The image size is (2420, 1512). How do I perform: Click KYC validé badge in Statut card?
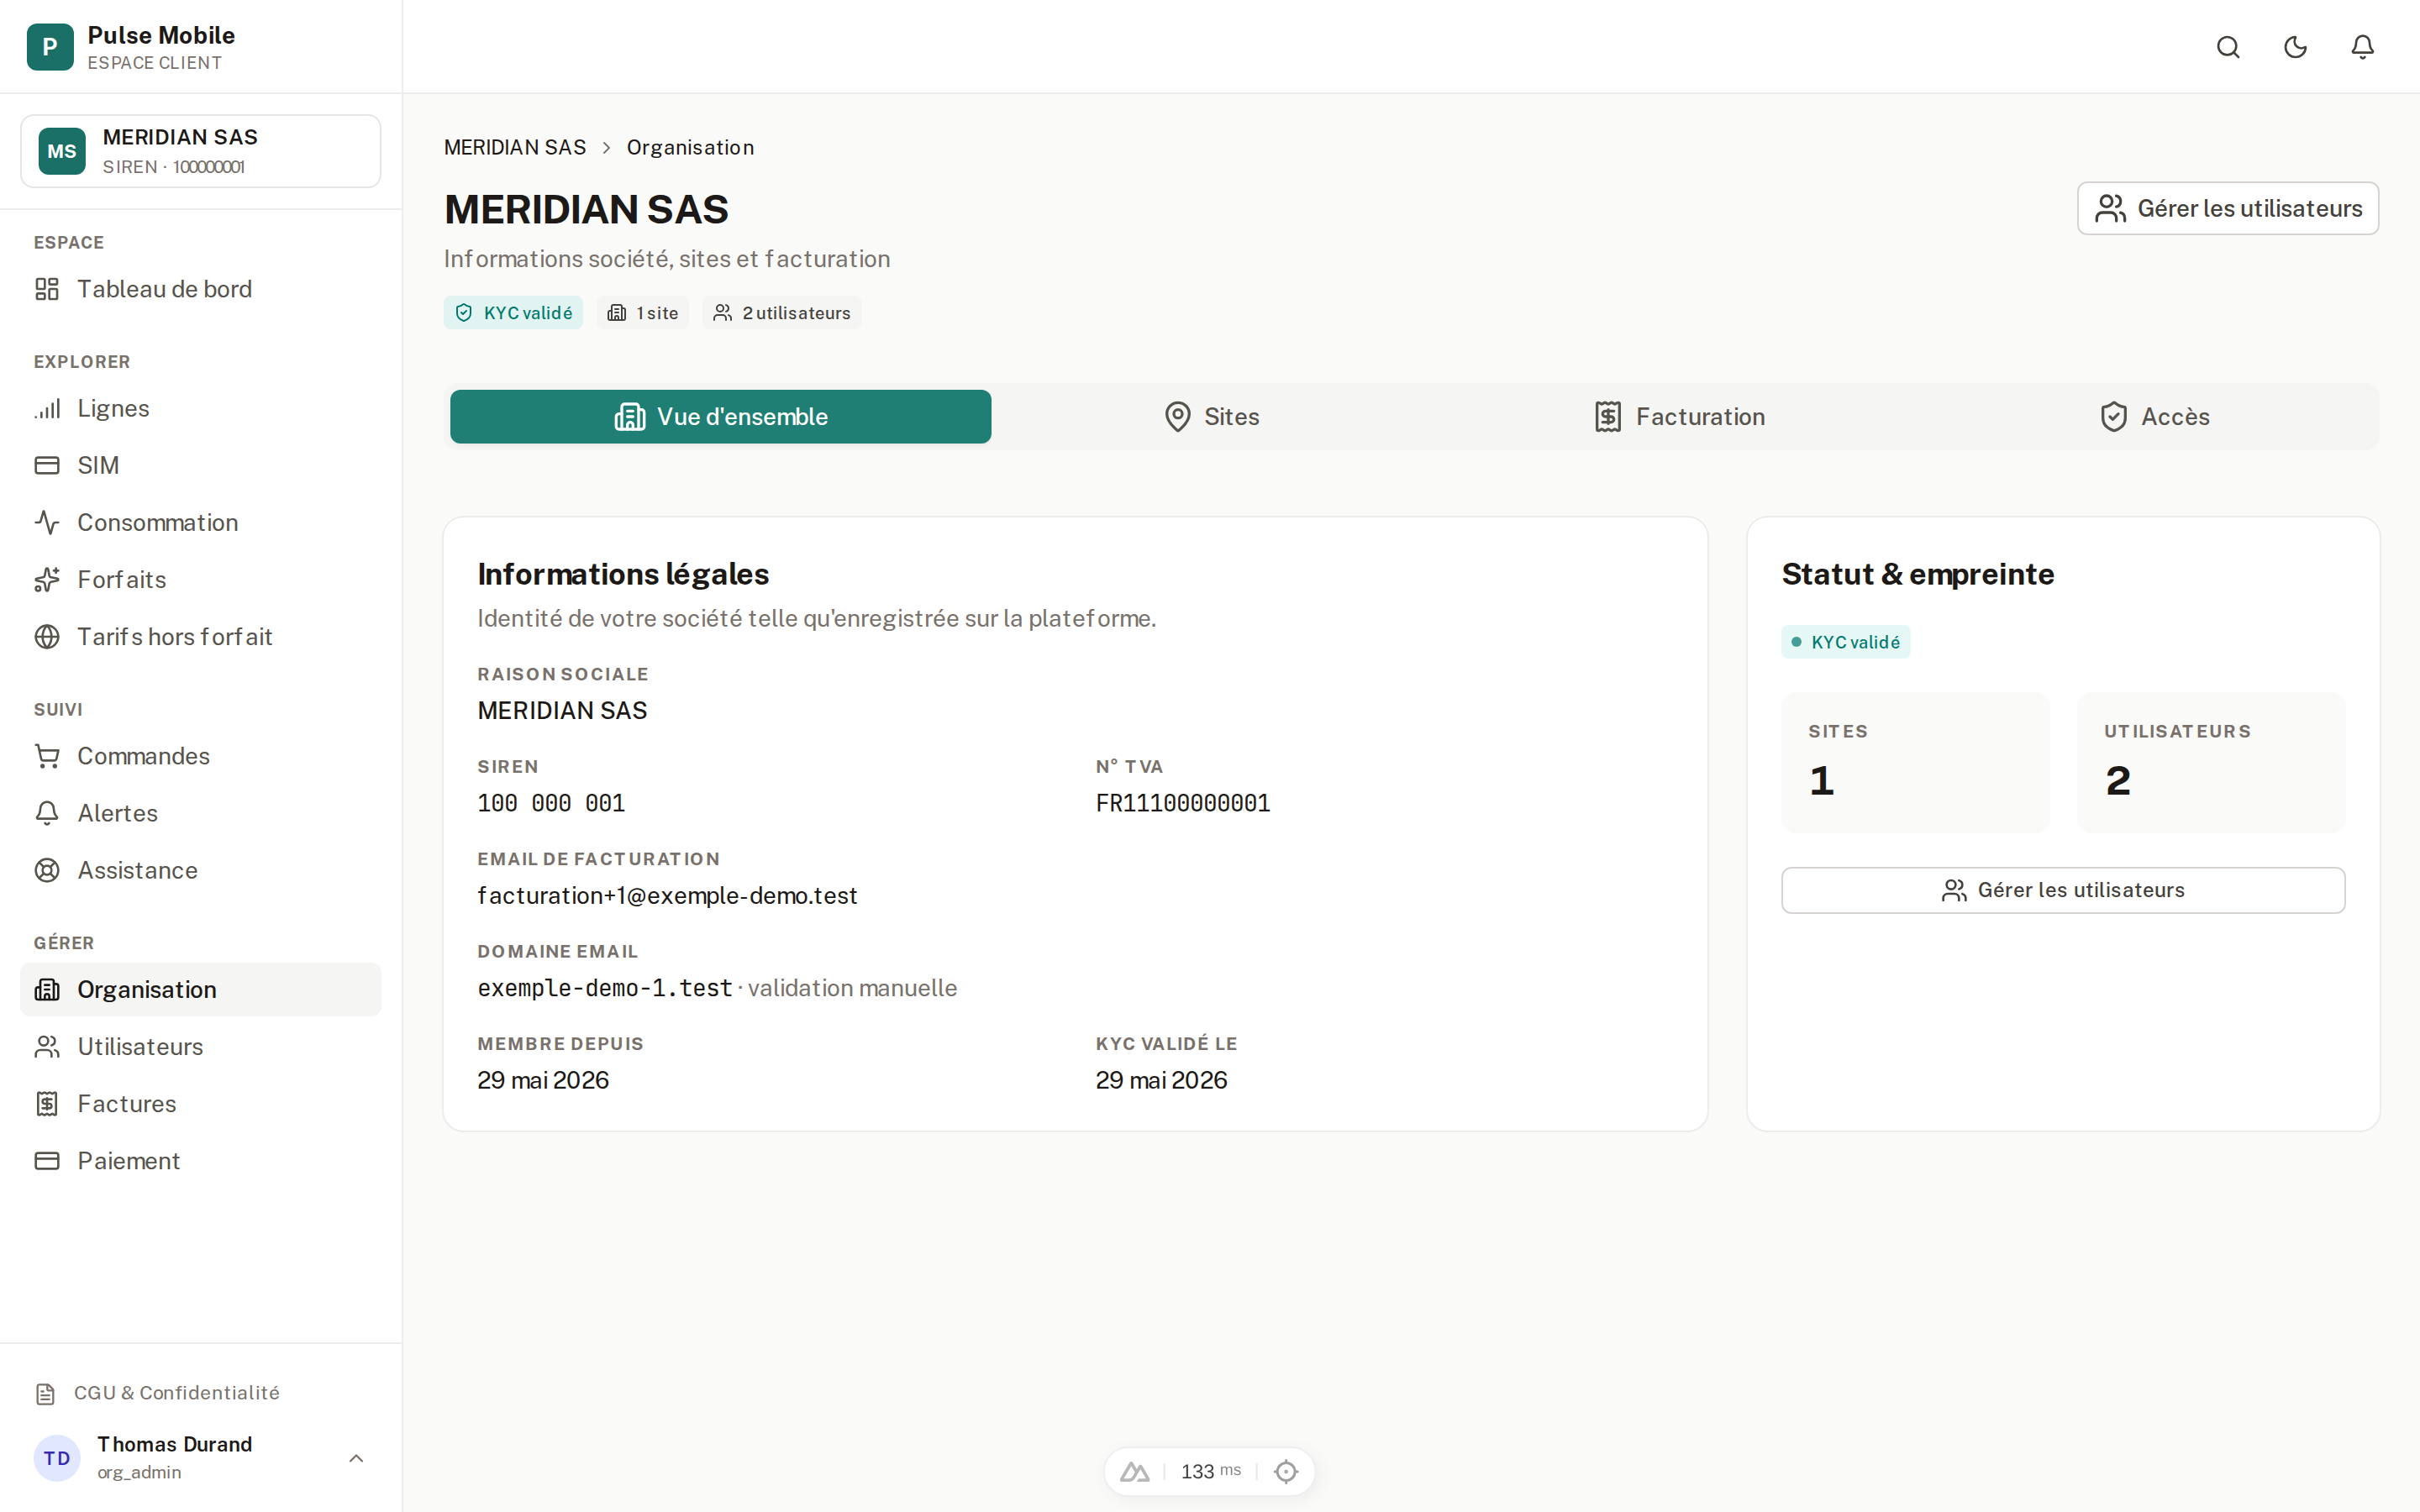click(1845, 642)
